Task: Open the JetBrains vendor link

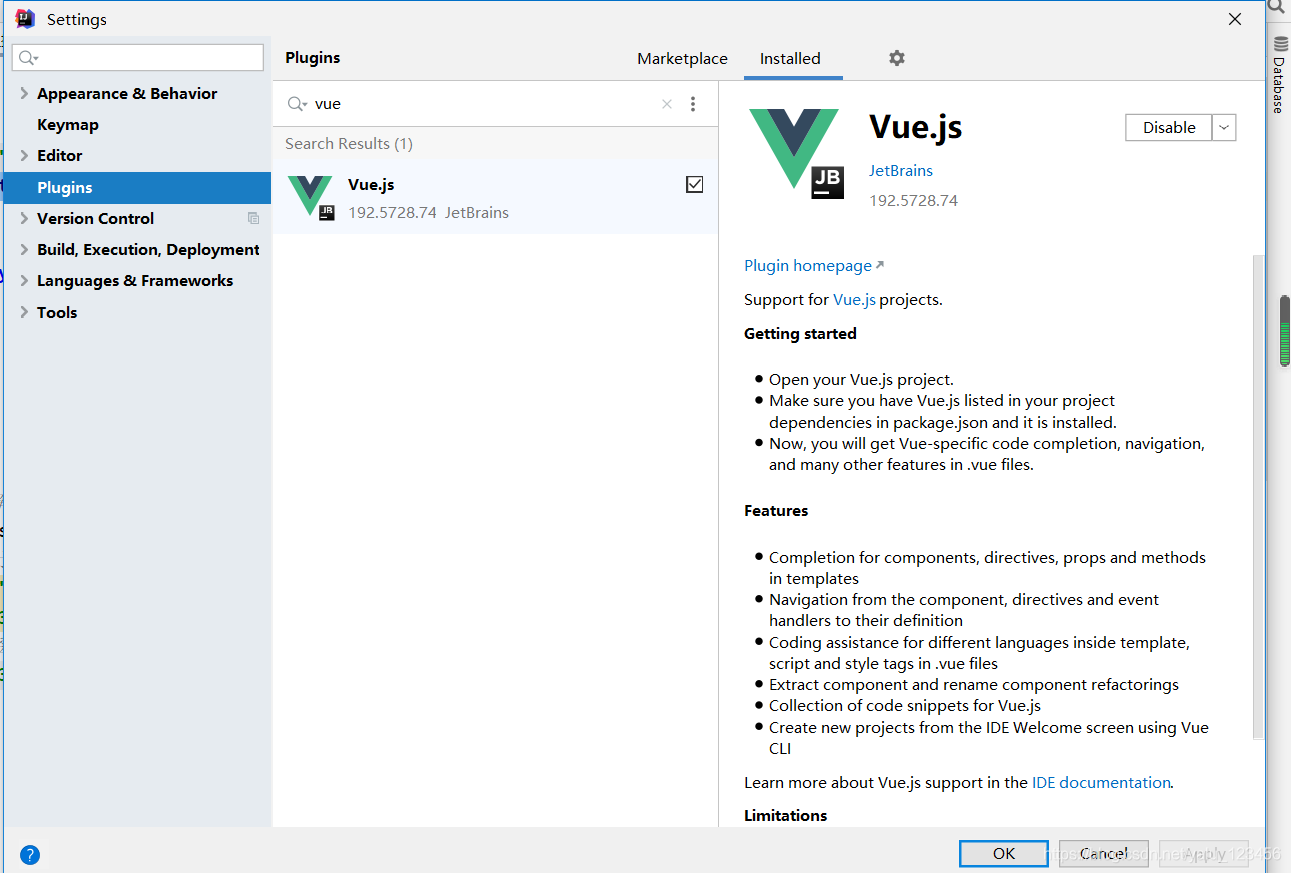Action: tap(900, 171)
